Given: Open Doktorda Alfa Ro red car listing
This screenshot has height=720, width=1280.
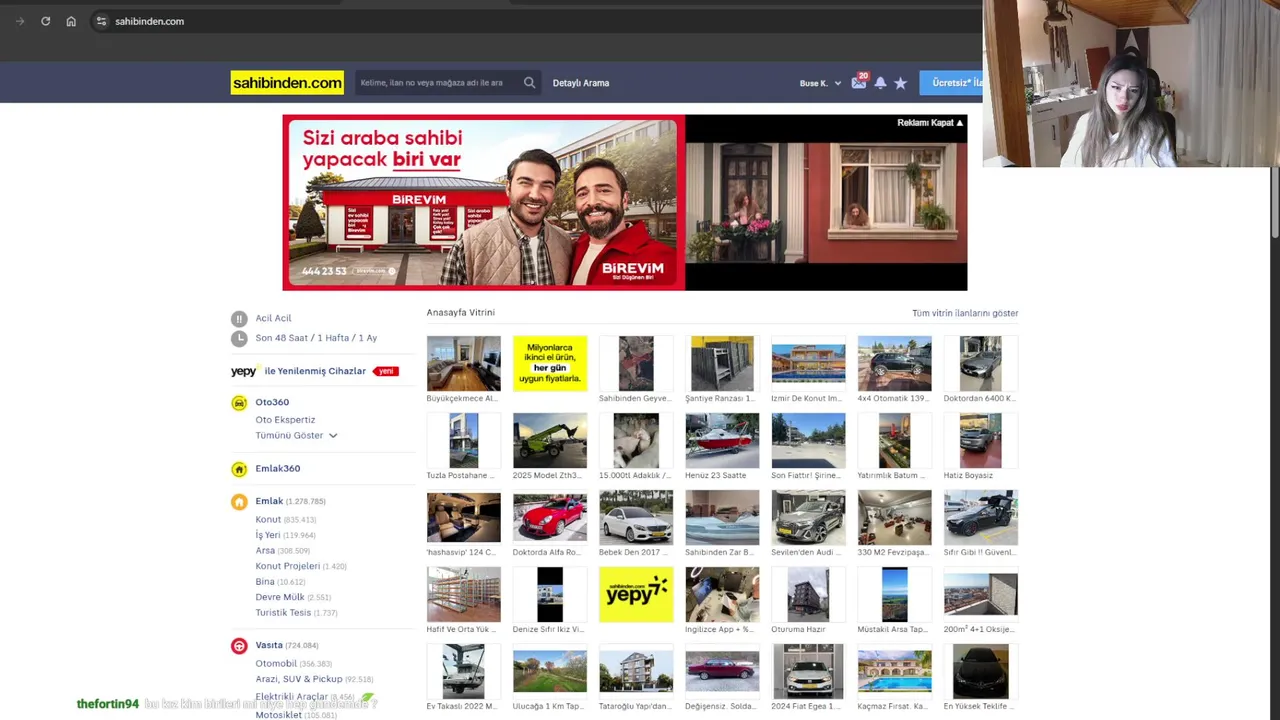Looking at the screenshot, I should [x=550, y=517].
